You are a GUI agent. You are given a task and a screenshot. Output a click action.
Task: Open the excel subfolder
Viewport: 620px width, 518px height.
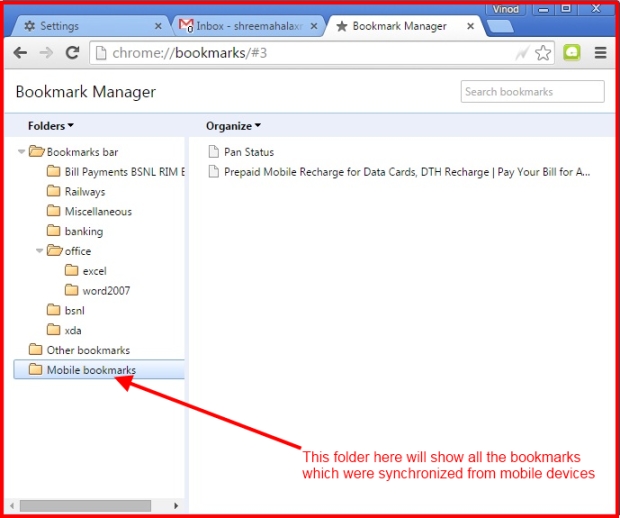click(95, 271)
